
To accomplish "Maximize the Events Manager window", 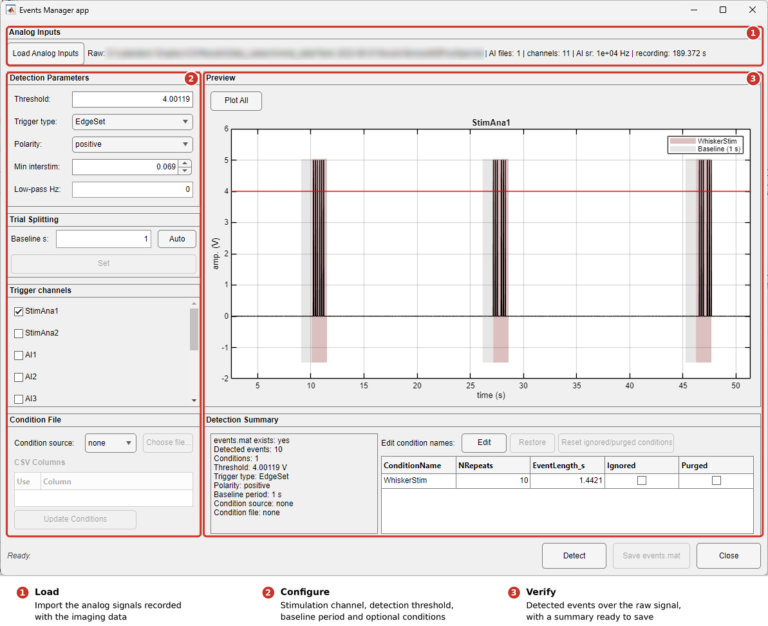I will 722,10.
